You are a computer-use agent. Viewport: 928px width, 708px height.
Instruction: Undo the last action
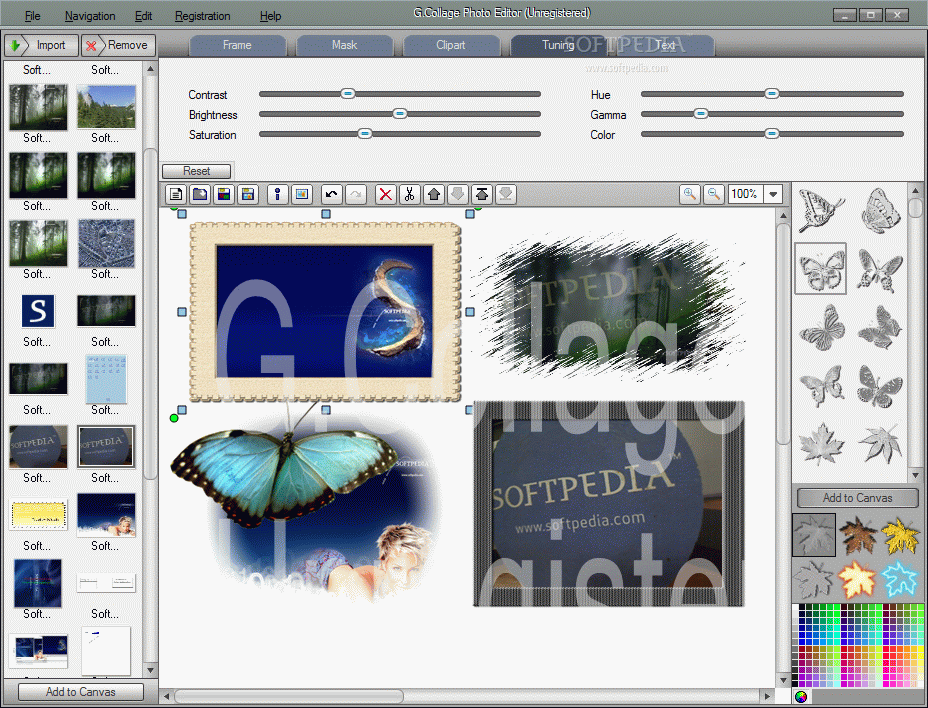(x=331, y=194)
